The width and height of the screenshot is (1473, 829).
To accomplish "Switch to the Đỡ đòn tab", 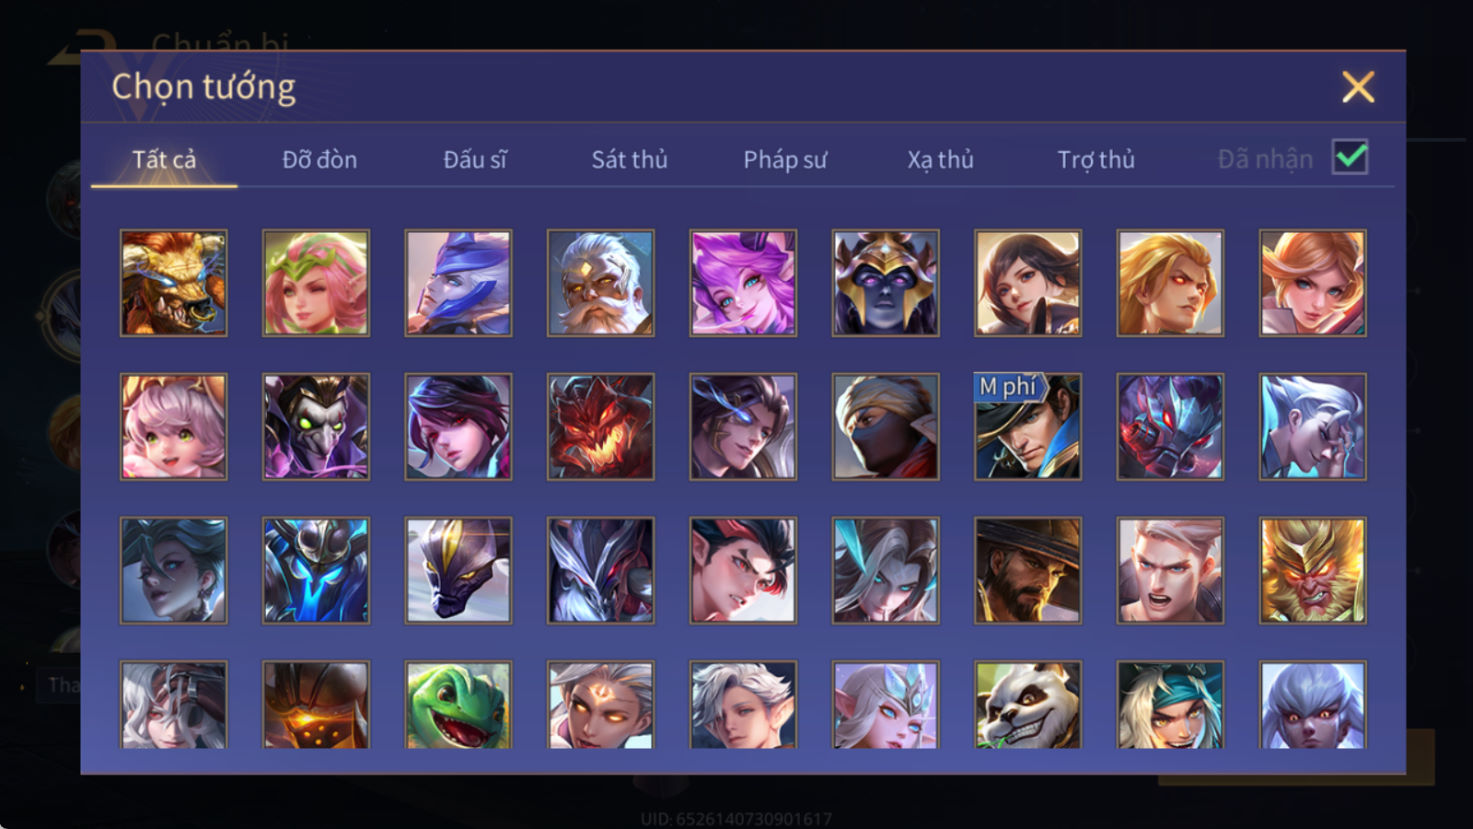I will coord(319,159).
